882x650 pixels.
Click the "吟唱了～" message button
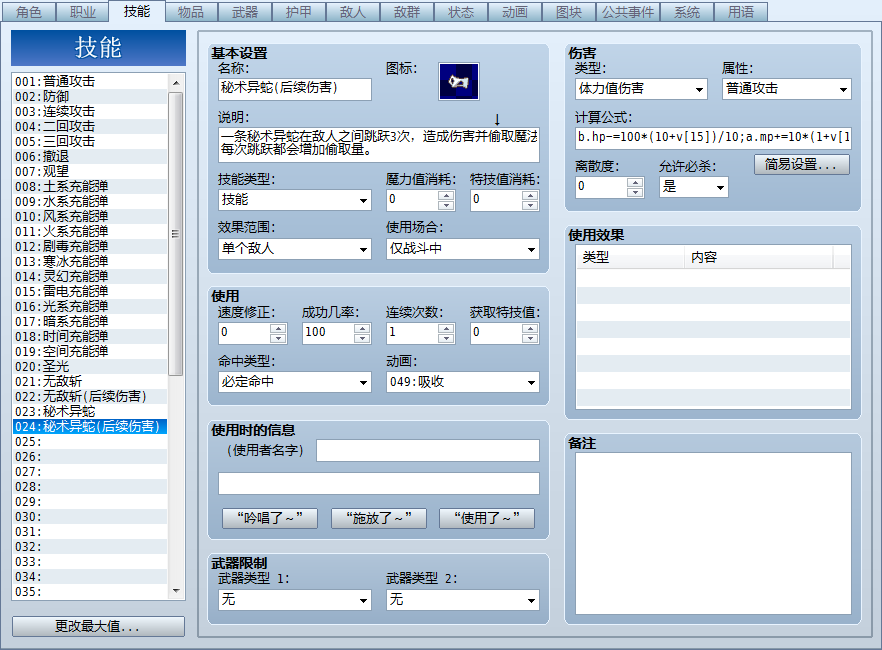tap(270, 518)
